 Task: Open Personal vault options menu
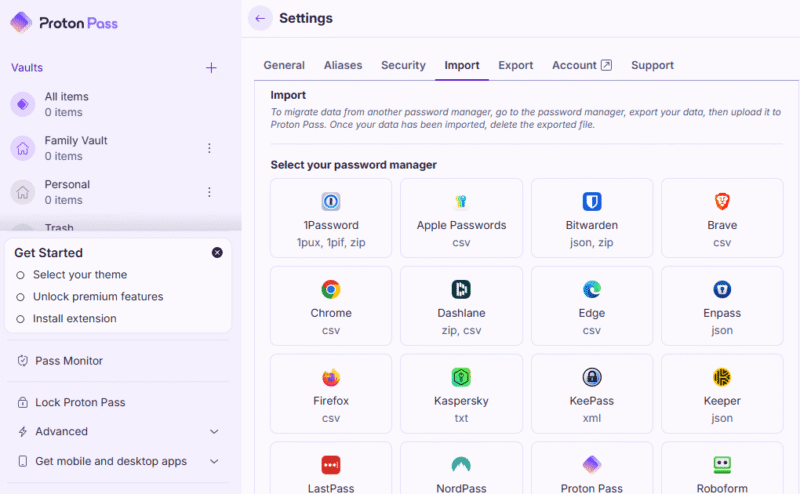coord(209,192)
